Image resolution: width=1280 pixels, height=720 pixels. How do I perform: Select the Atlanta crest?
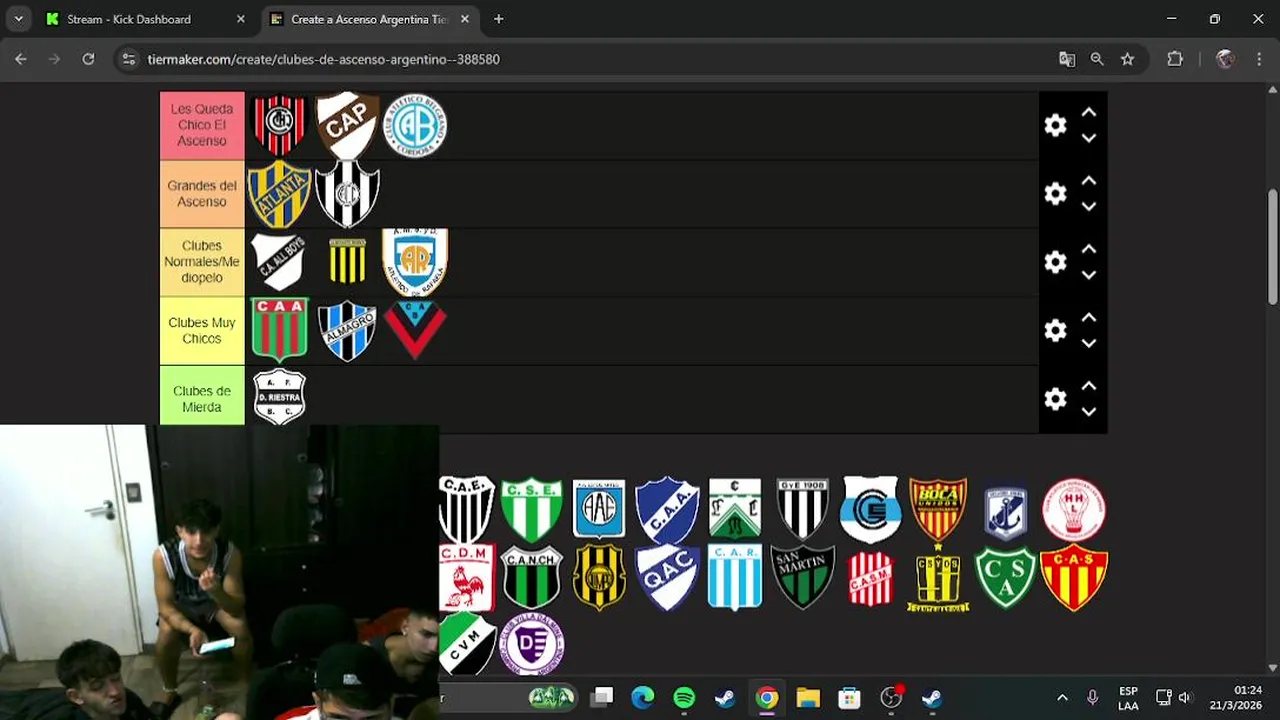coord(279,194)
